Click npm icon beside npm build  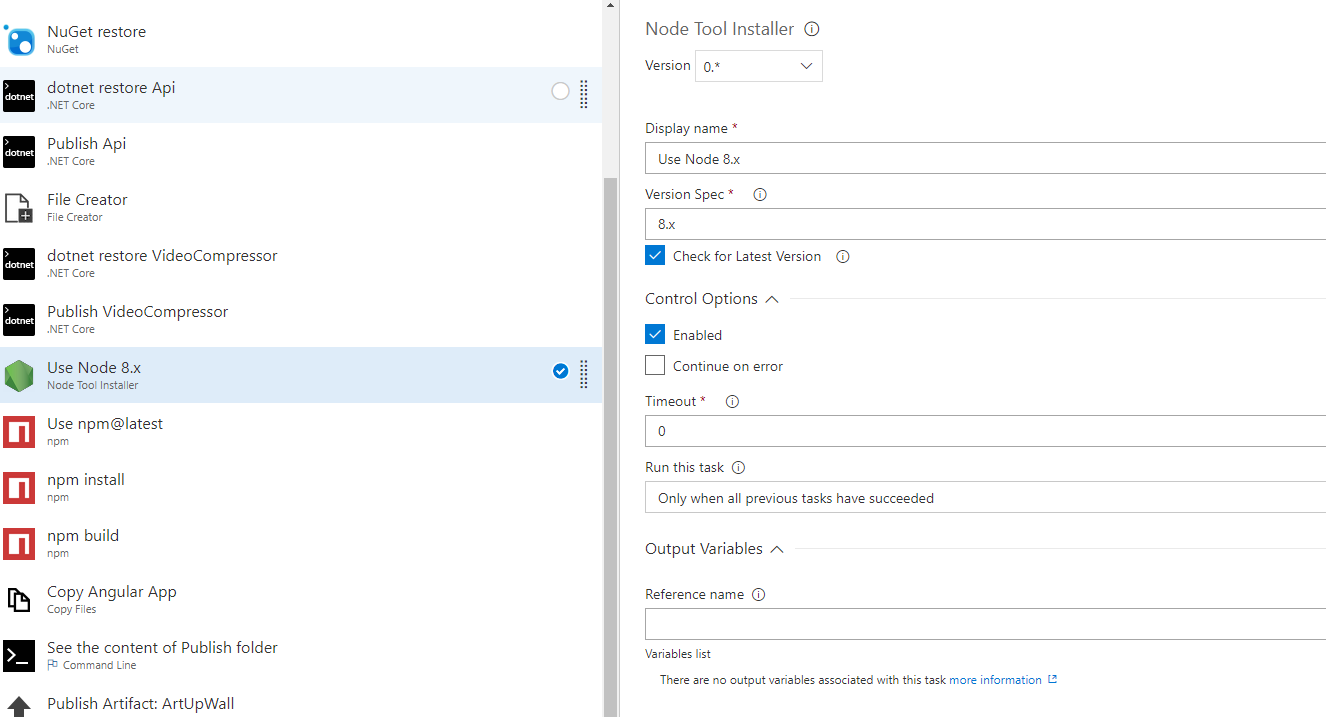click(19, 544)
